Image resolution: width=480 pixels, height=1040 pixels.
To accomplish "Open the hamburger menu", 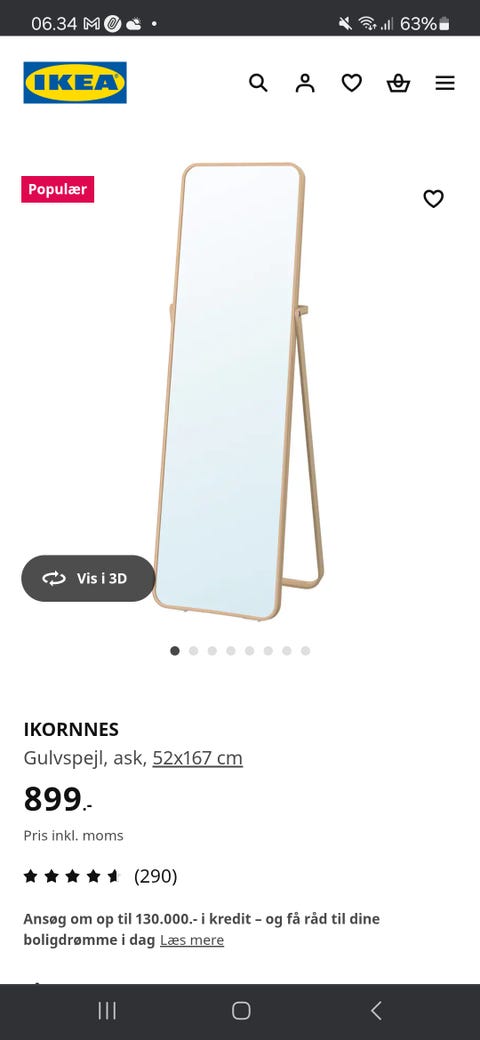I will pos(445,83).
